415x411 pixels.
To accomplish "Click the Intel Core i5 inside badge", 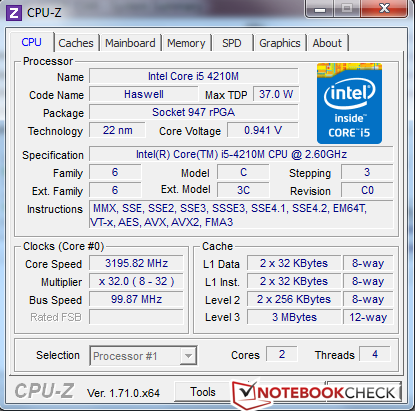I will [x=349, y=103].
